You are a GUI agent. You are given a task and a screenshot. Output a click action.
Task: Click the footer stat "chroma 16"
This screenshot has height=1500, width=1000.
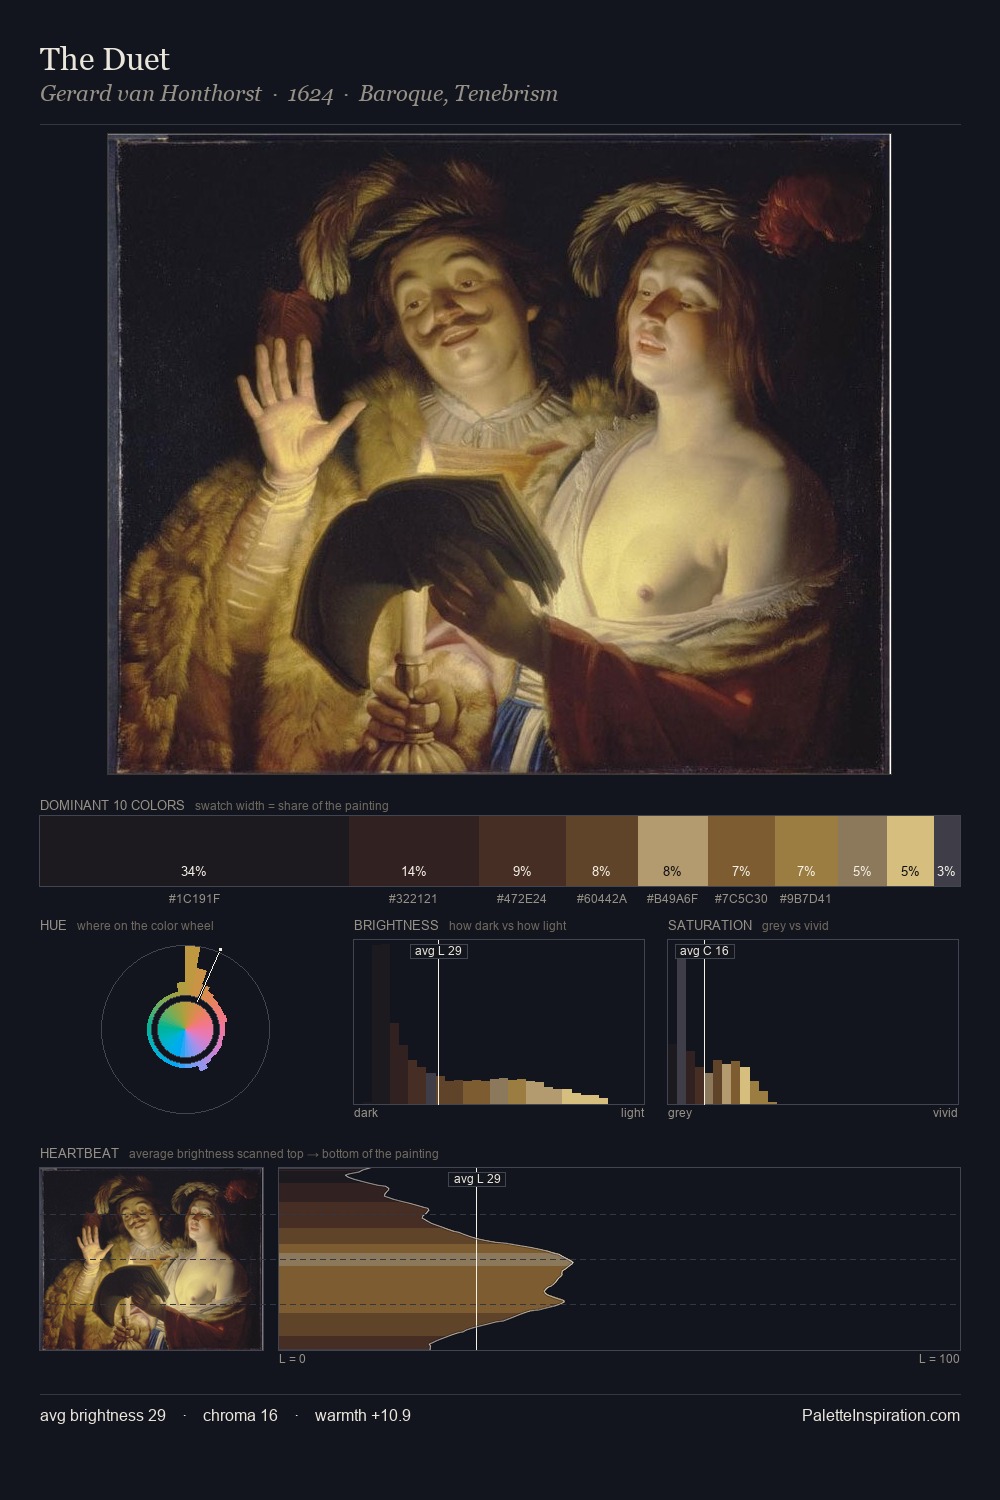tap(240, 1415)
